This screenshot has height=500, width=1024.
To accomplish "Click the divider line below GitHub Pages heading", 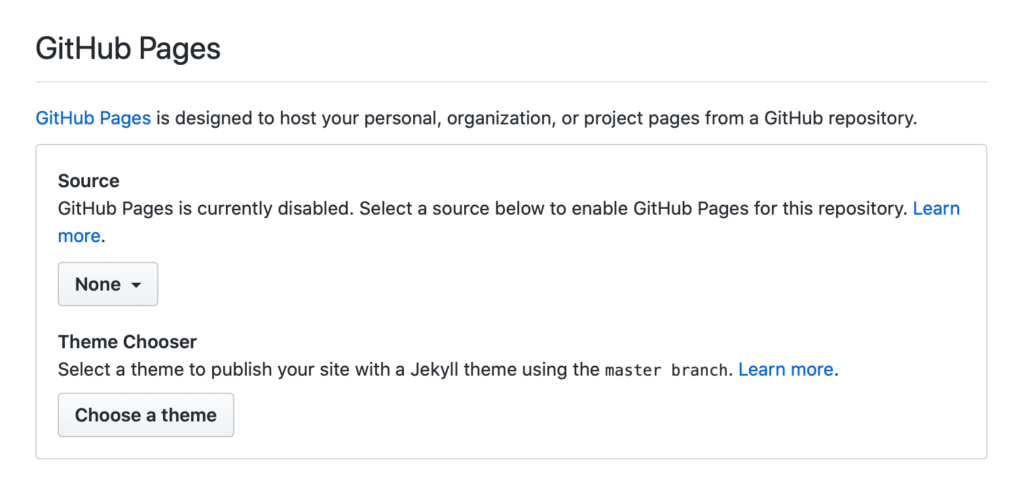I will (511, 82).
